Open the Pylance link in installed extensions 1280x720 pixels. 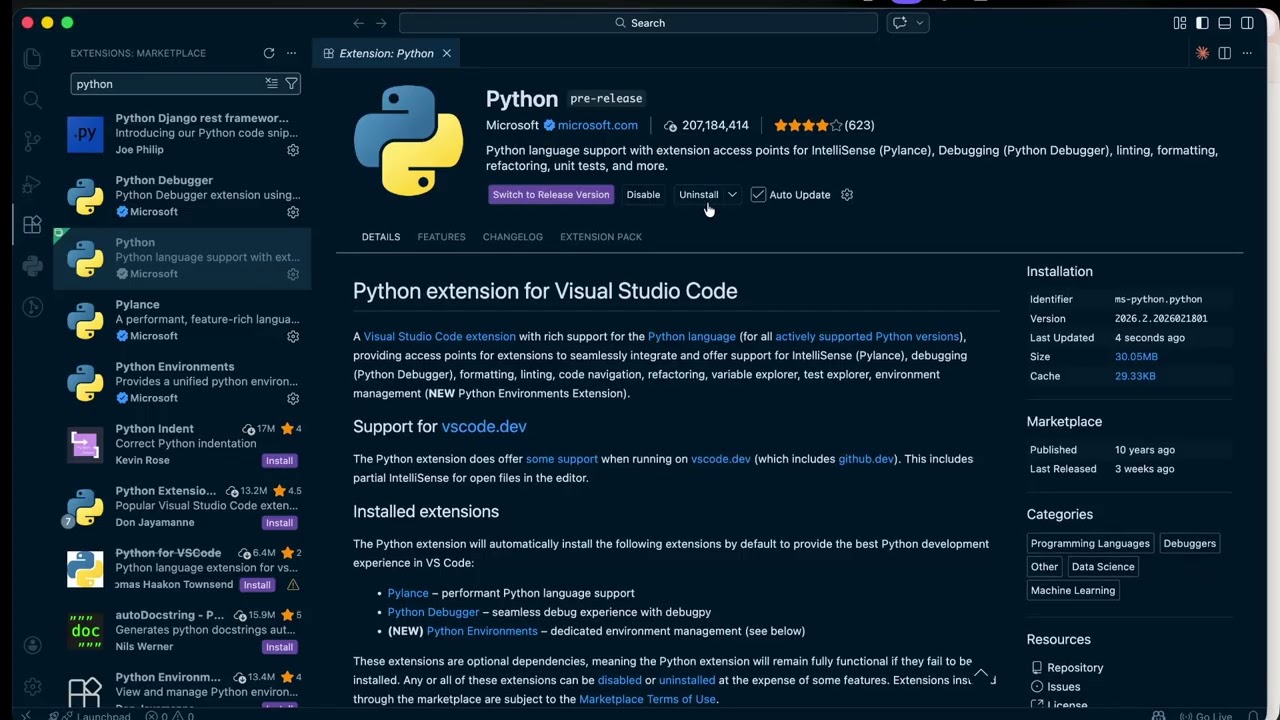point(408,593)
